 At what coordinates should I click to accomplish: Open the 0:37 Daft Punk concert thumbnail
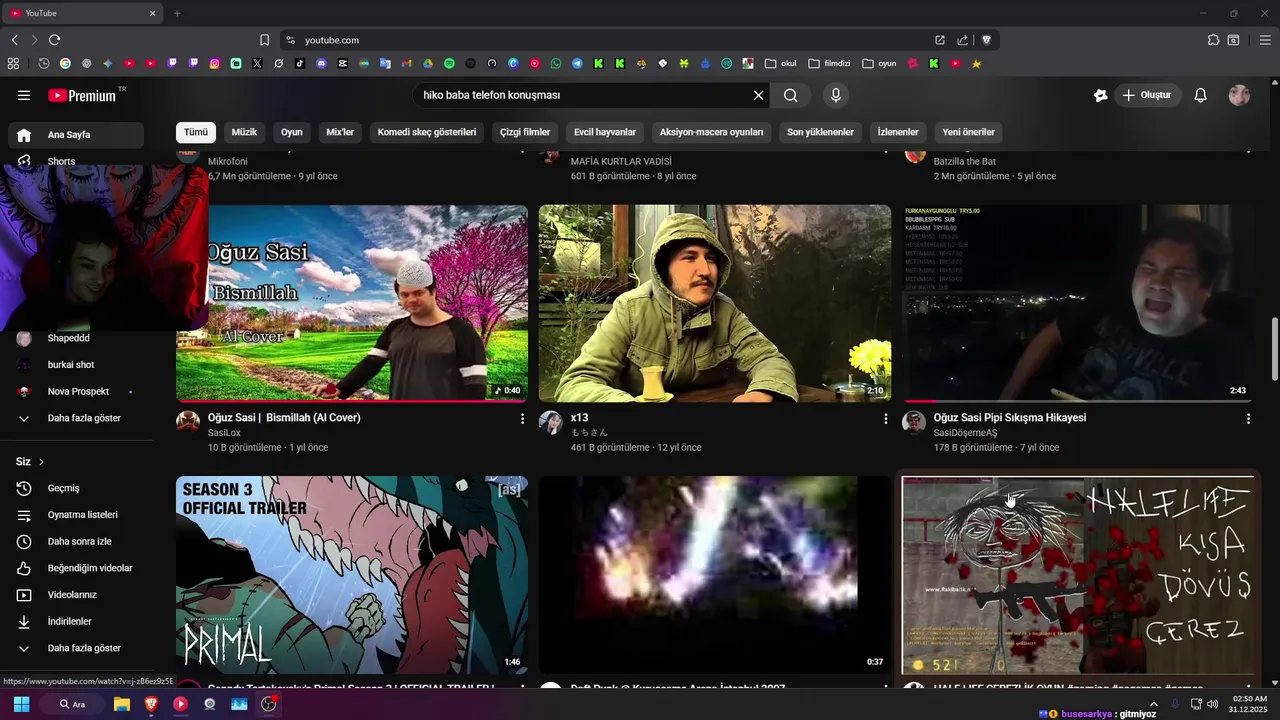pos(715,575)
